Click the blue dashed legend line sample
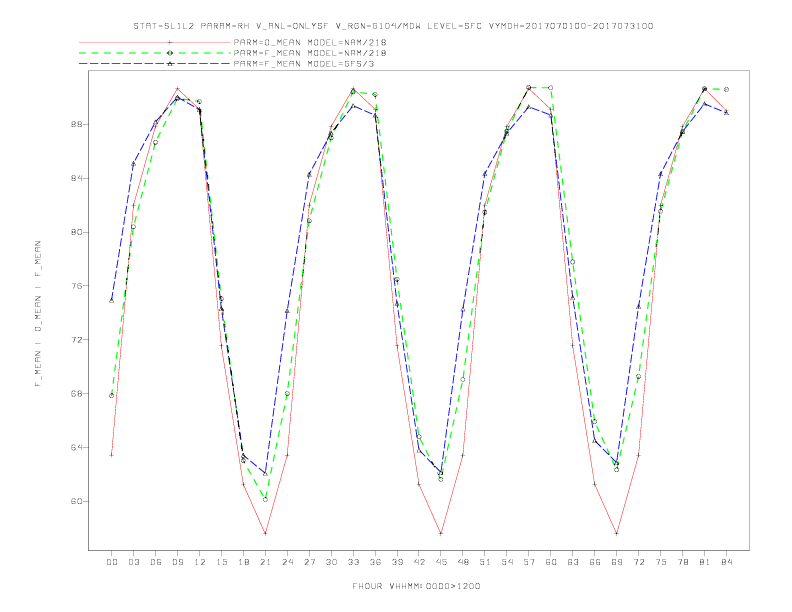 click(155, 64)
